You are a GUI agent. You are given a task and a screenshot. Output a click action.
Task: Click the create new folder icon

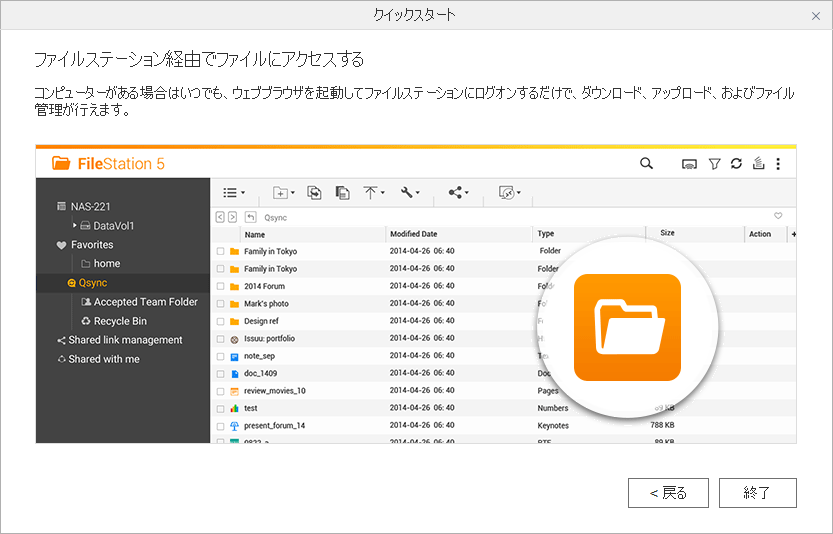tap(280, 192)
